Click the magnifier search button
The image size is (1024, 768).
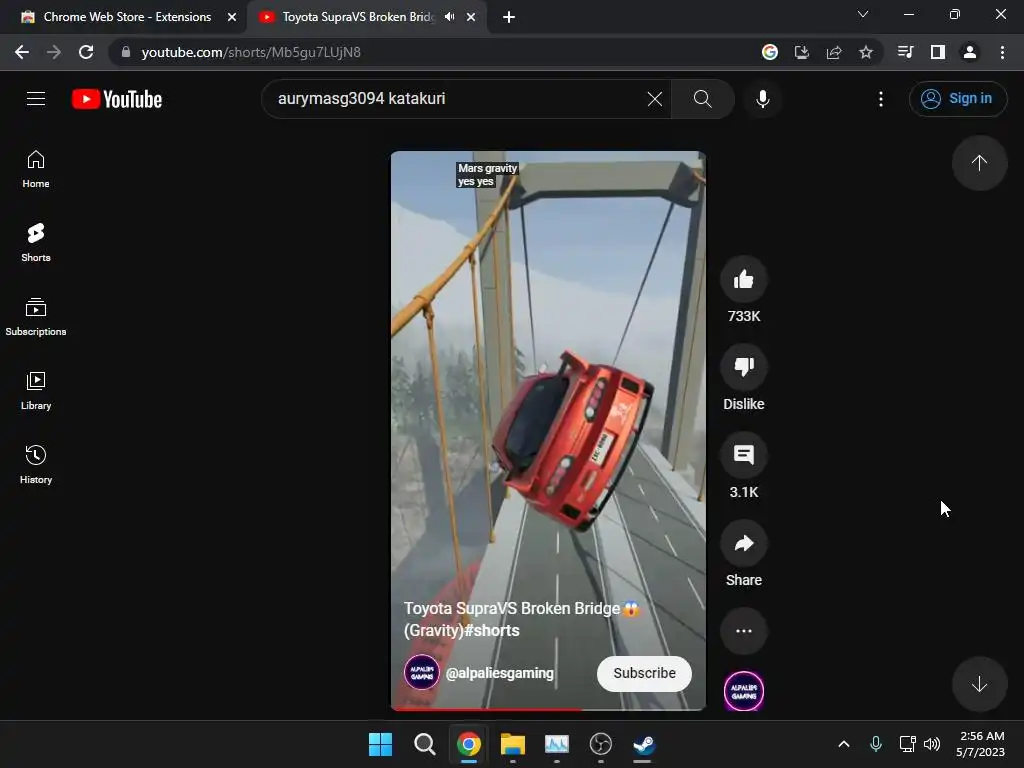pos(703,99)
